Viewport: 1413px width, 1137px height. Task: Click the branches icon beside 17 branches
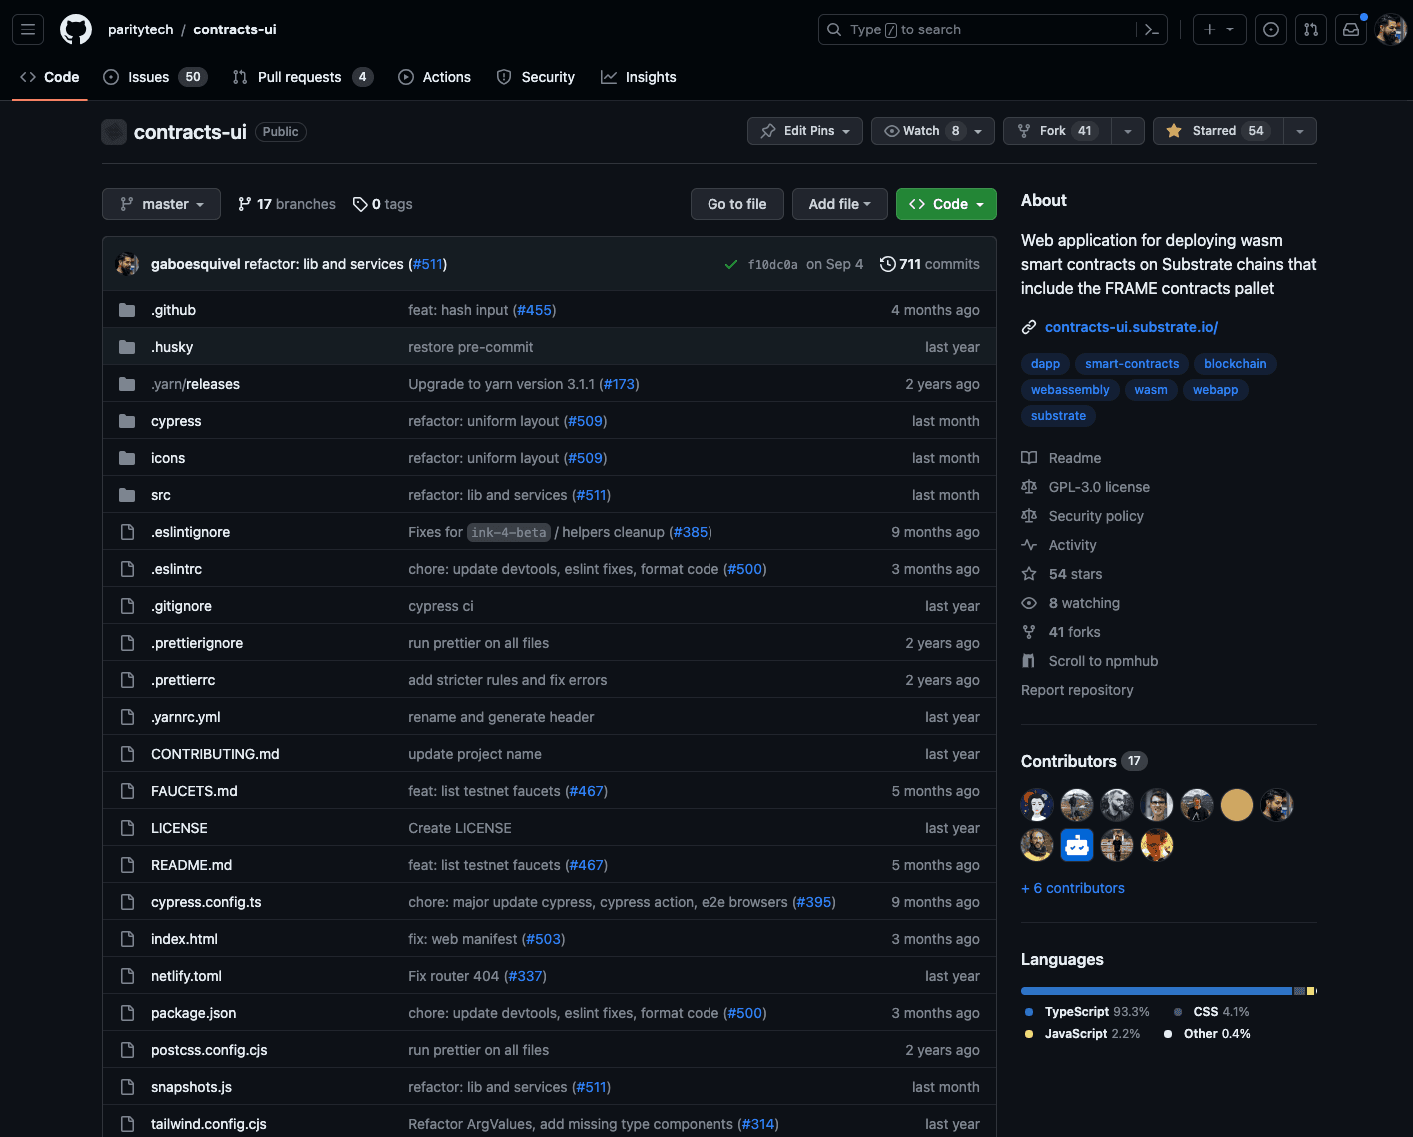[245, 204]
